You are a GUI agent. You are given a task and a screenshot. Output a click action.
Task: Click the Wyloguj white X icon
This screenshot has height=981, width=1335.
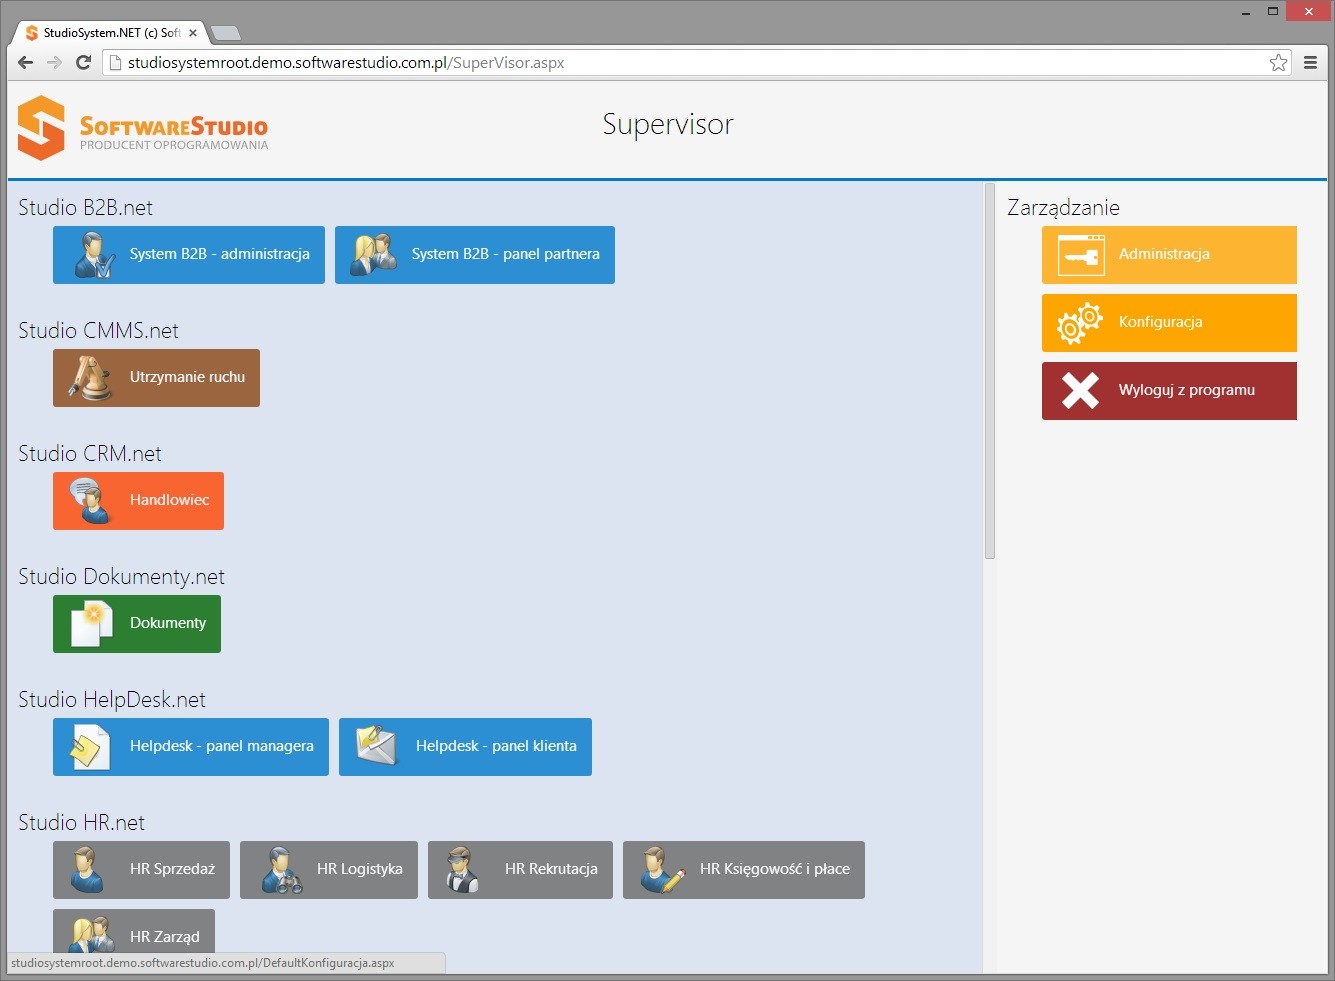[1080, 391]
